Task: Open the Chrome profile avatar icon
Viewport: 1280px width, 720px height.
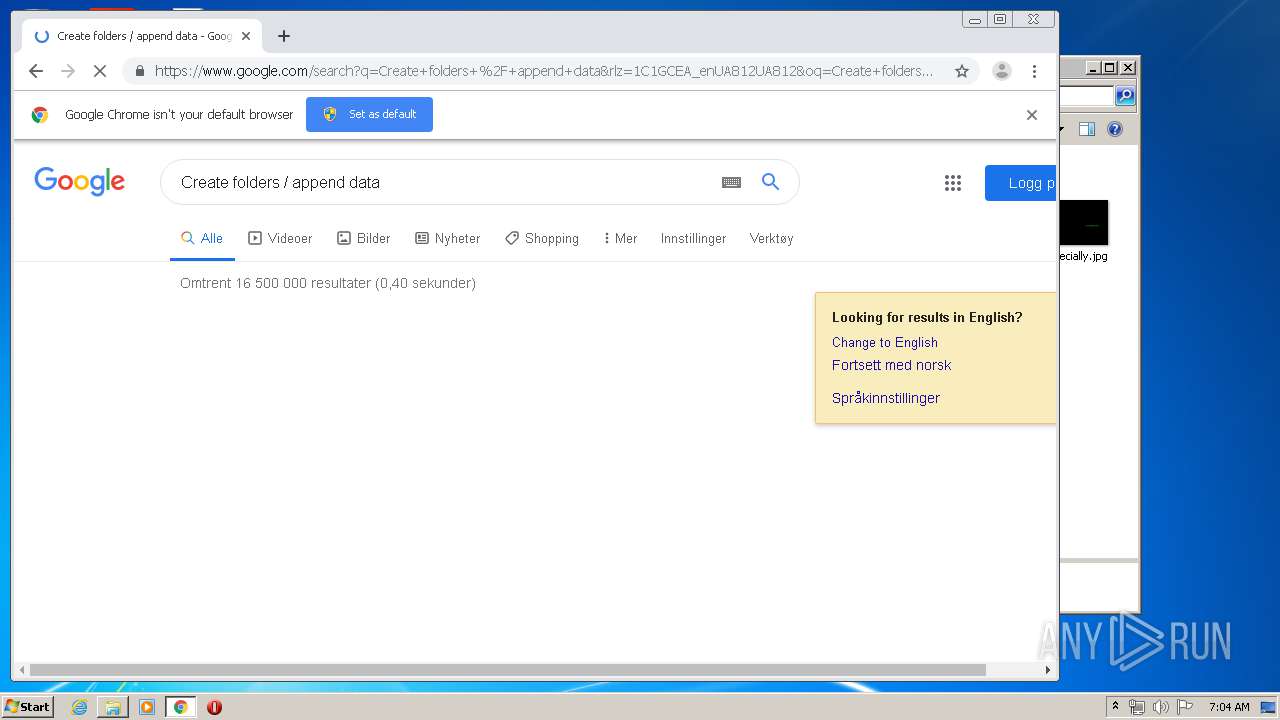Action: (x=1001, y=71)
